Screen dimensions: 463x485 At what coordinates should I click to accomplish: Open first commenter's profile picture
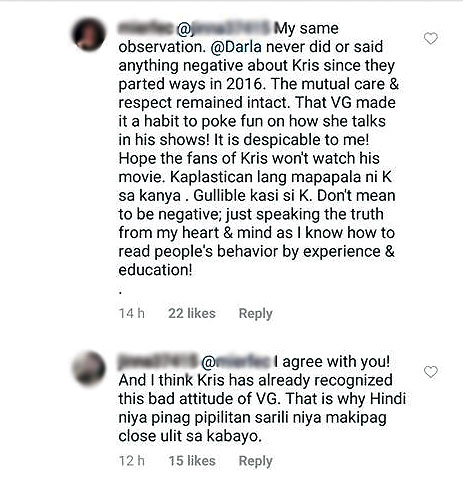pos(89,35)
